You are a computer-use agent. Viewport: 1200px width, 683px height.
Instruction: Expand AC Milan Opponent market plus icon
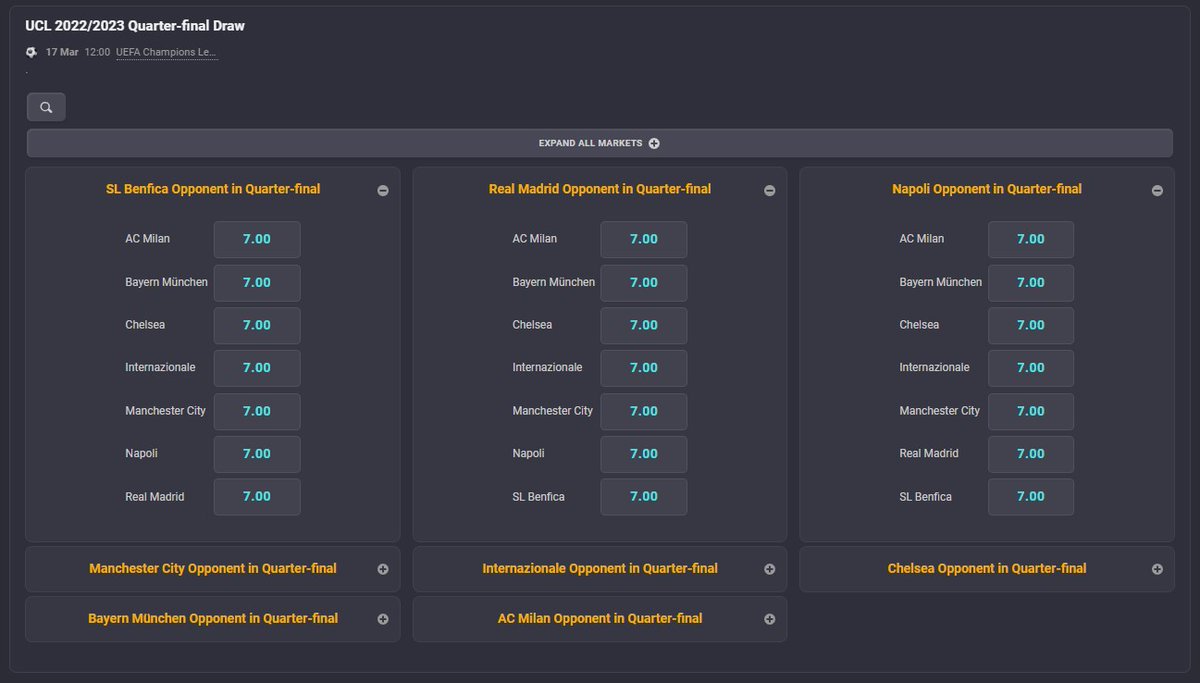coord(770,619)
